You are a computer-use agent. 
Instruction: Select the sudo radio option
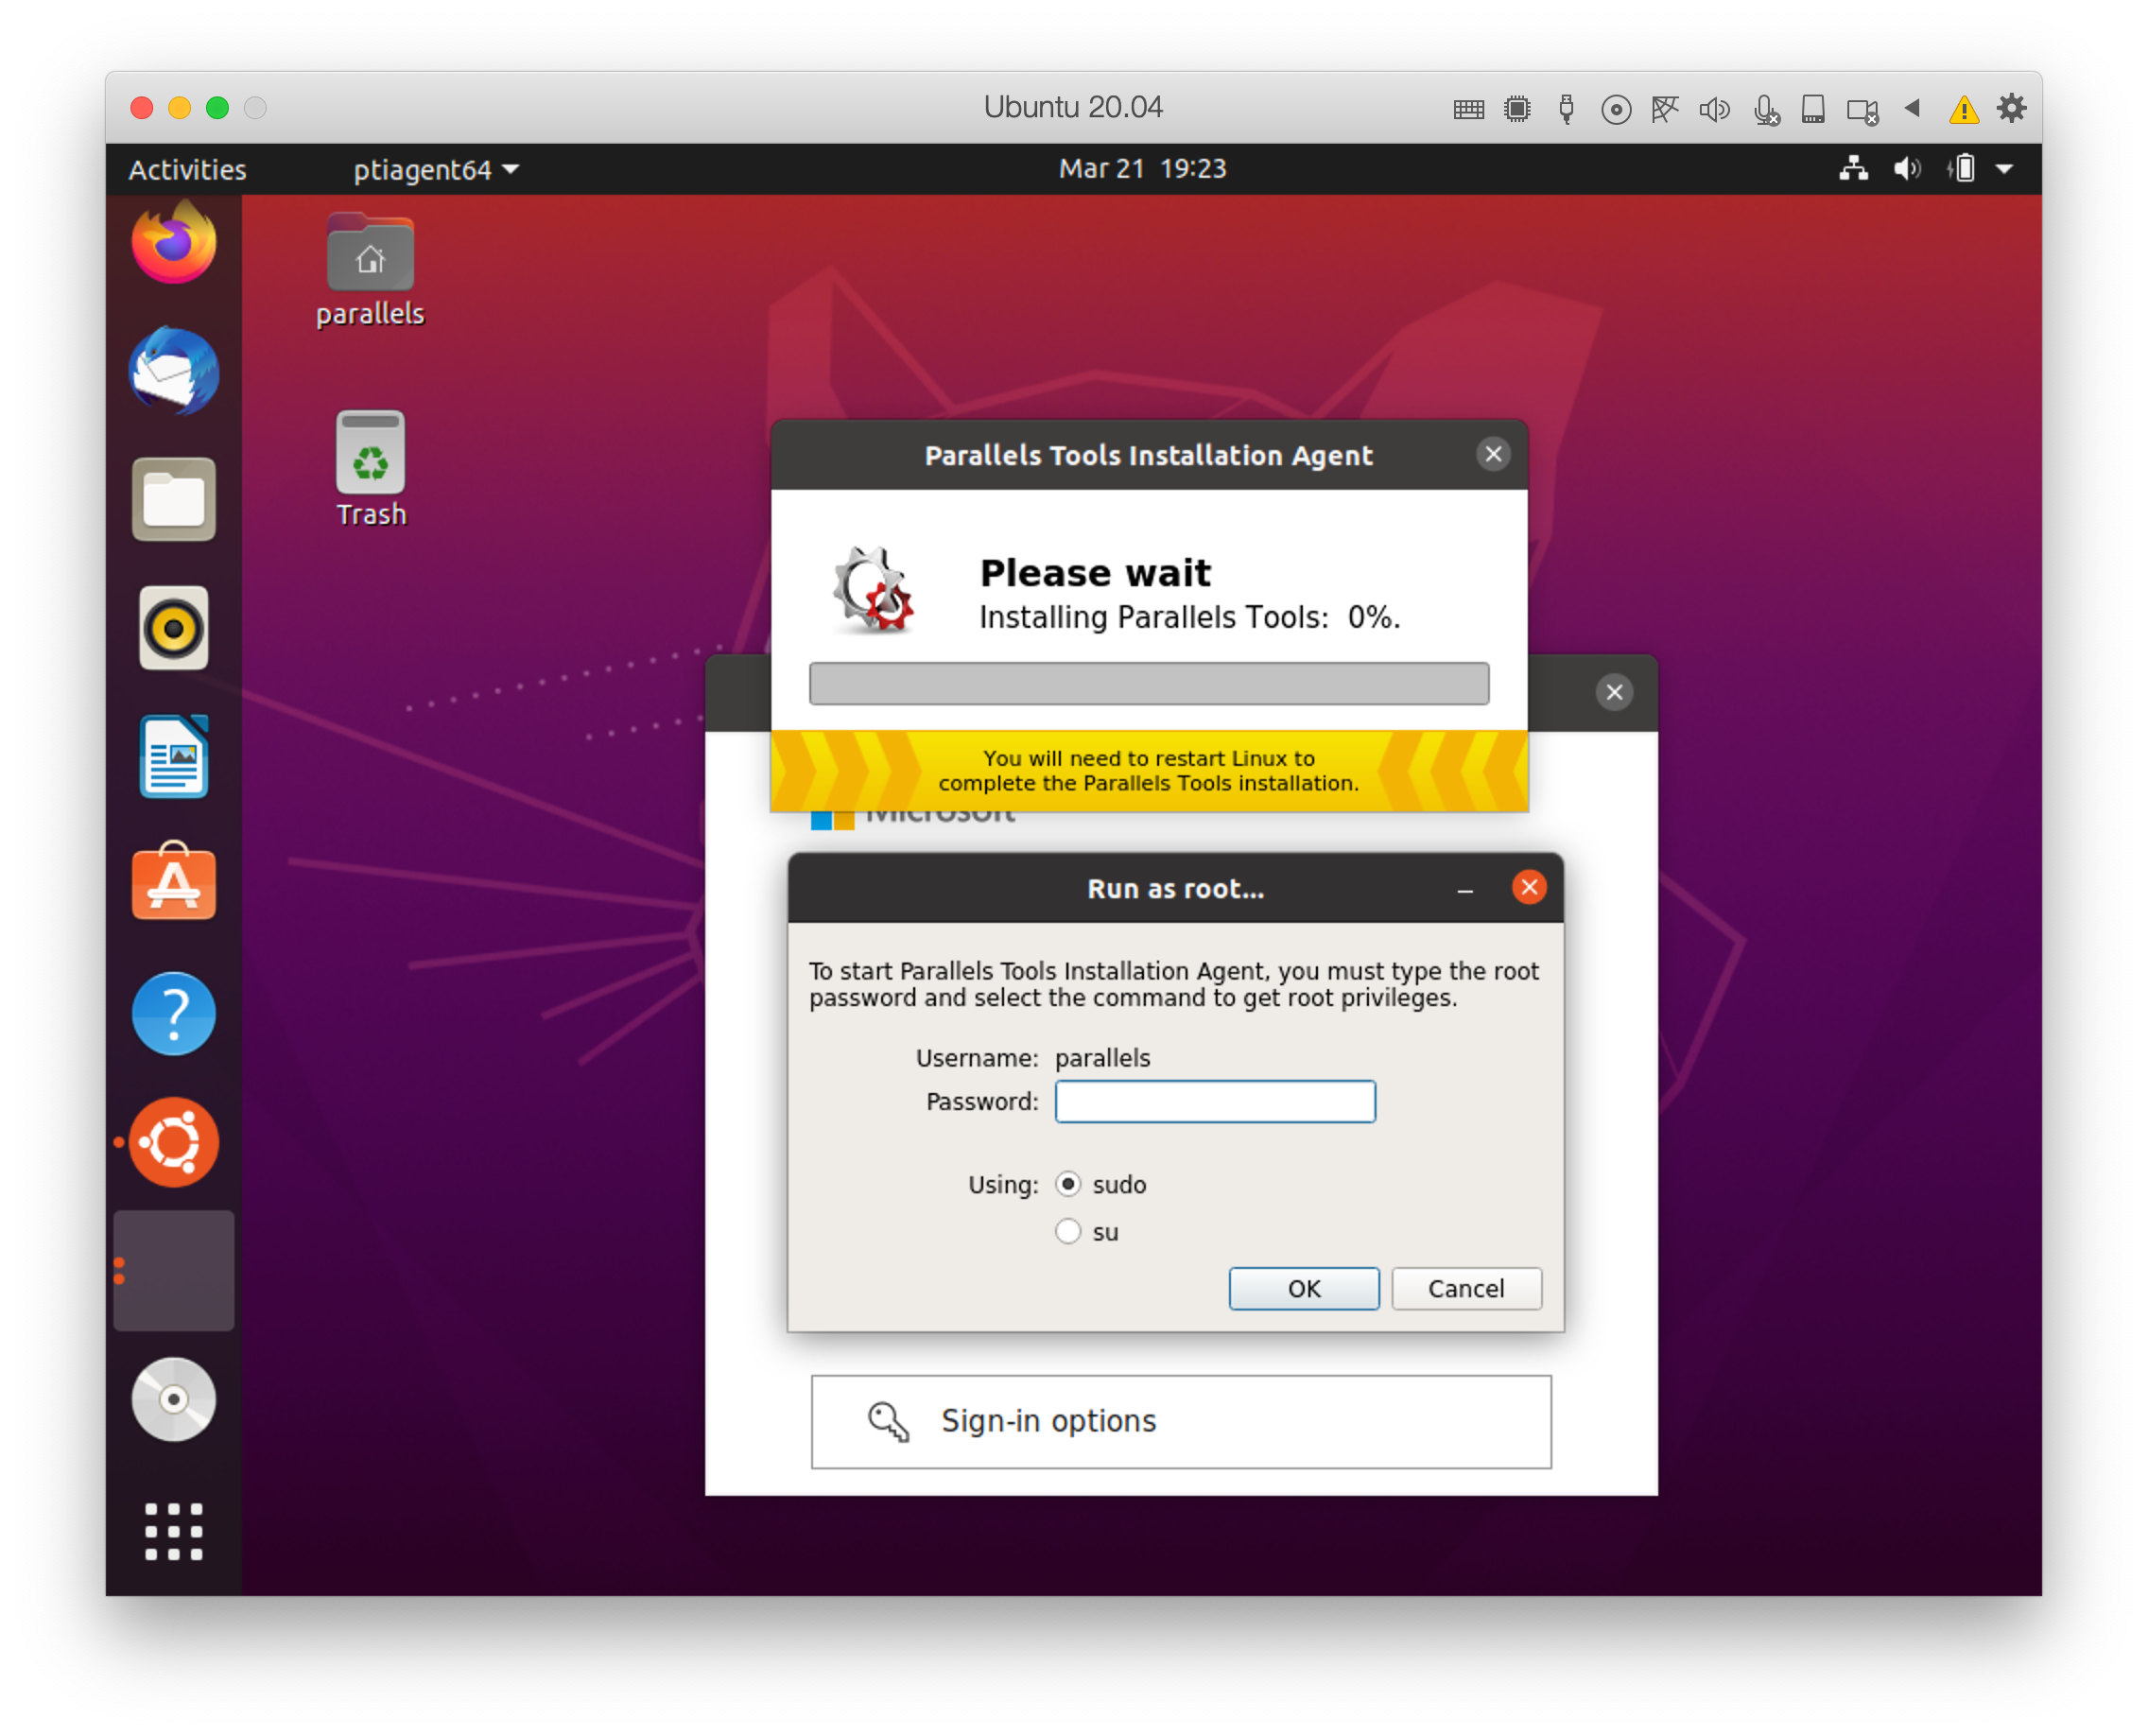(x=1068, y=1184)
